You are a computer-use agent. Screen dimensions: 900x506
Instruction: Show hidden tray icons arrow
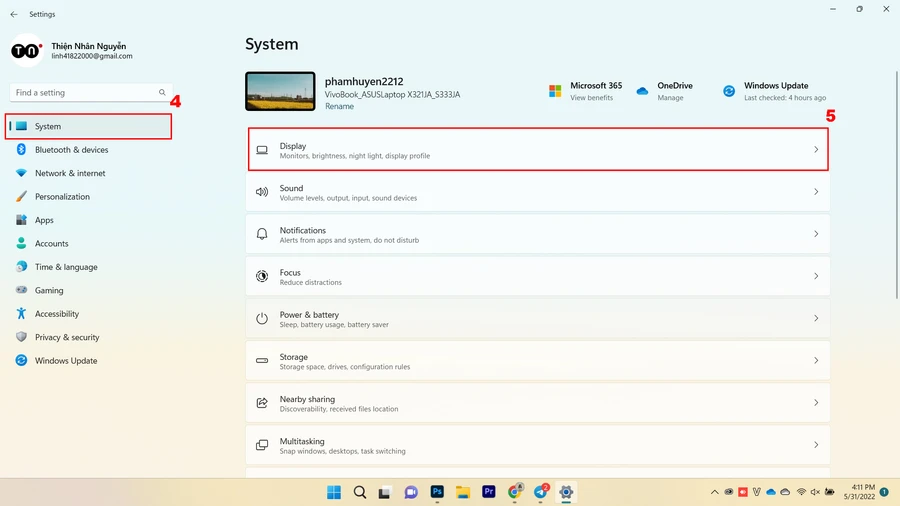click(x=715, y=492)
